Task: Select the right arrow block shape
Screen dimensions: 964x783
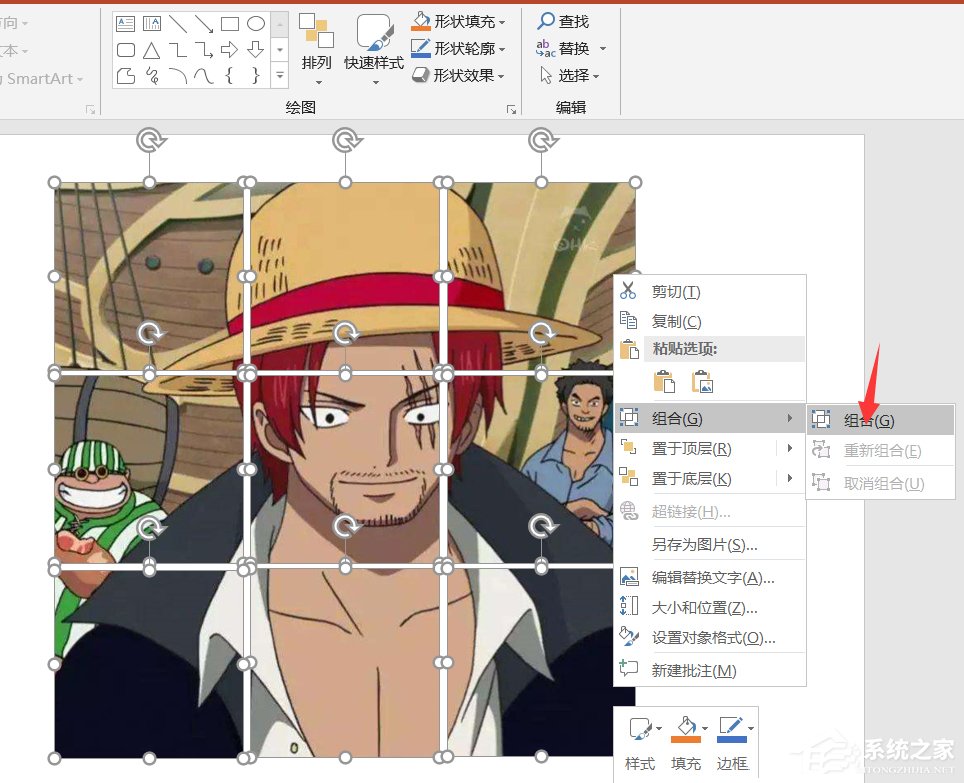Action: pyautogui.click(x=230, y=49)
